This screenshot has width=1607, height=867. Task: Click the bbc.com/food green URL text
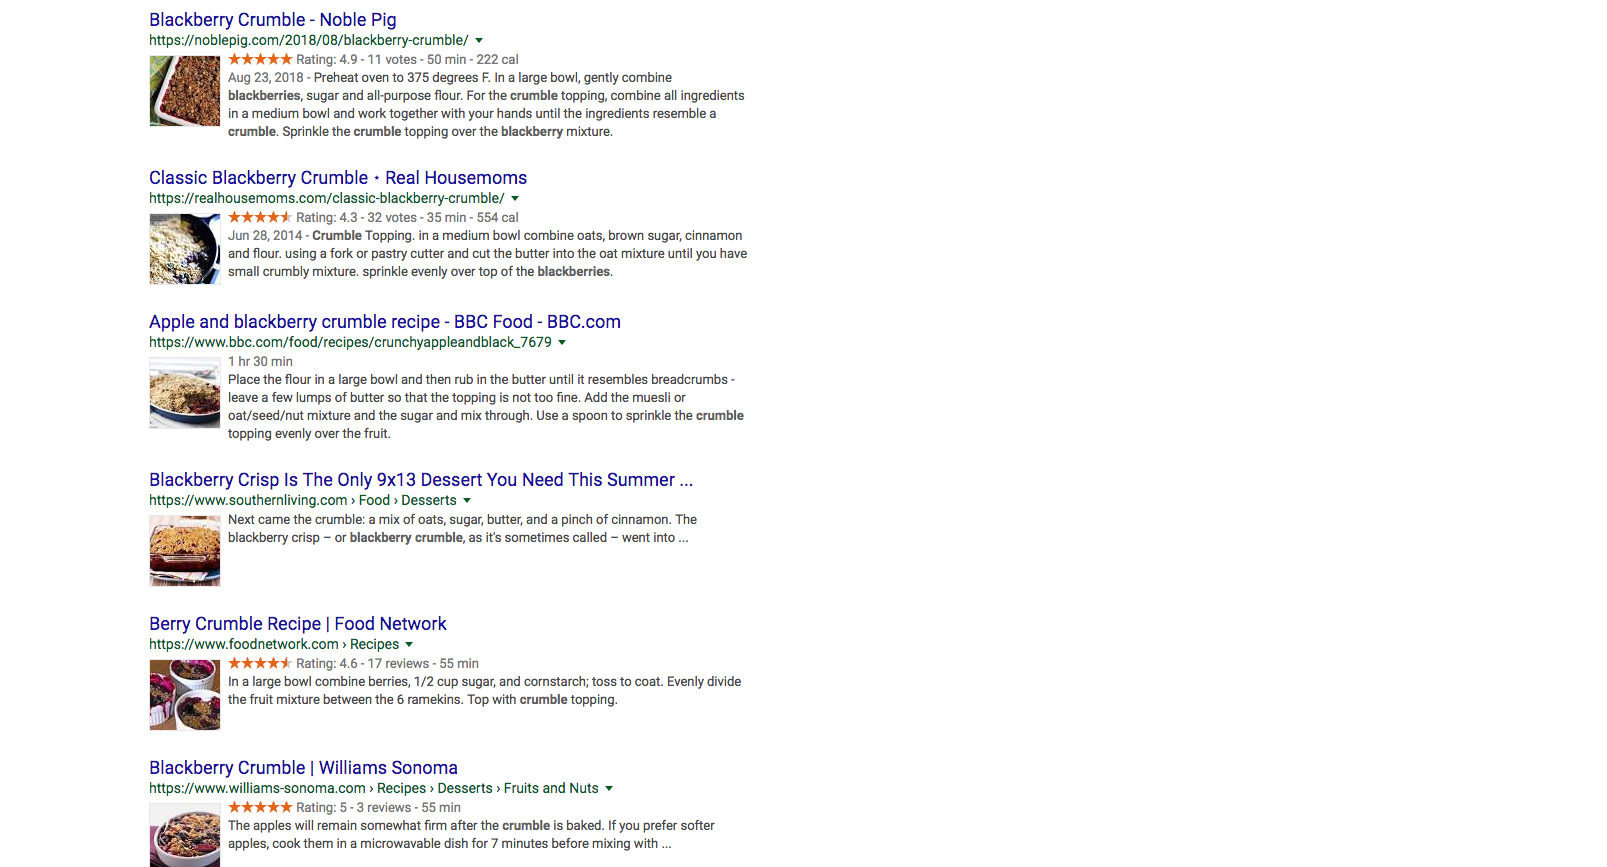[x=350, y=342]
